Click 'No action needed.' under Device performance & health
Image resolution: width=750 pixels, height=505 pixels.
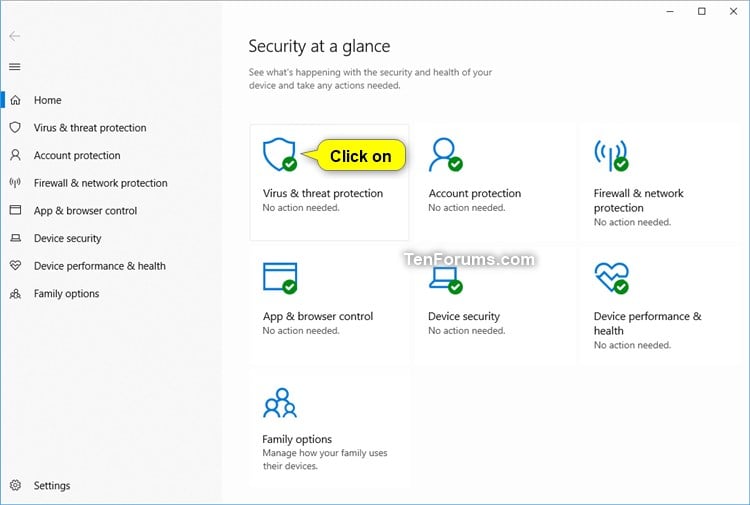[632, 345]
